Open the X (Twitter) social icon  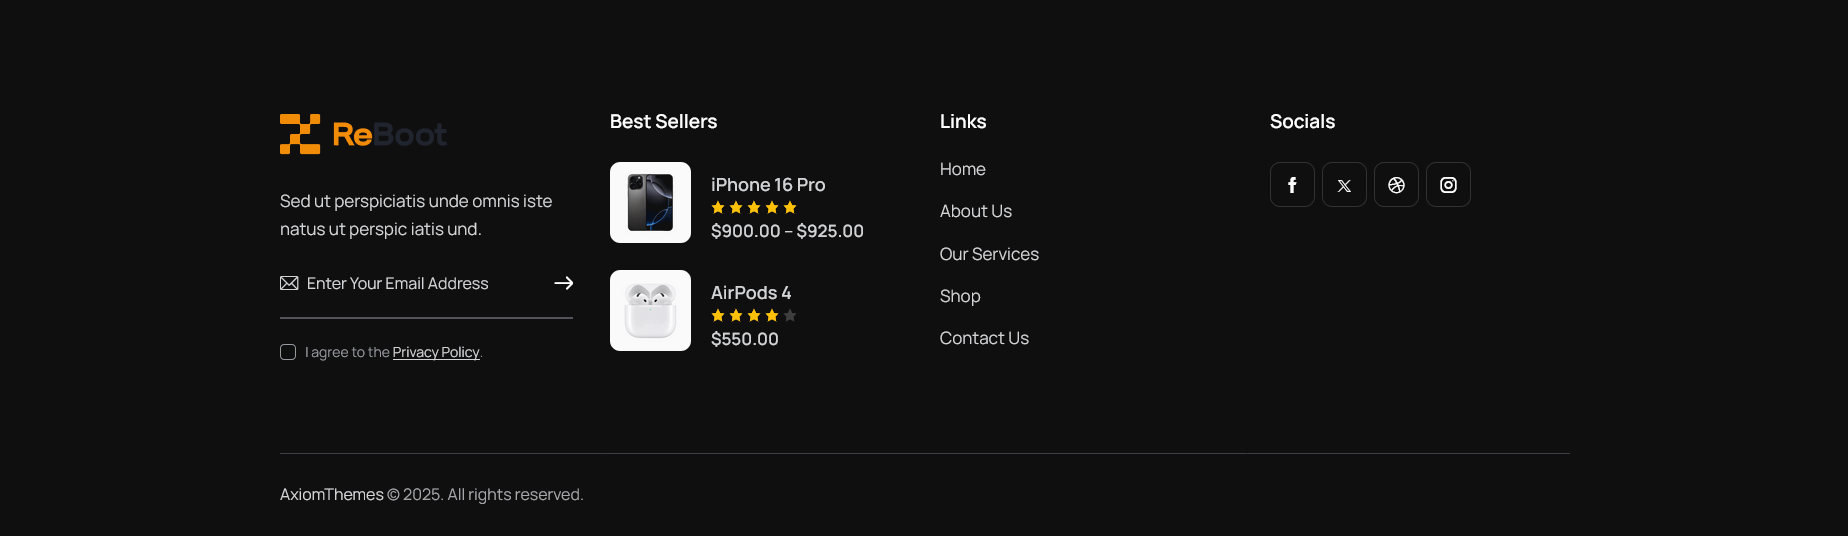pos(1344,185)
